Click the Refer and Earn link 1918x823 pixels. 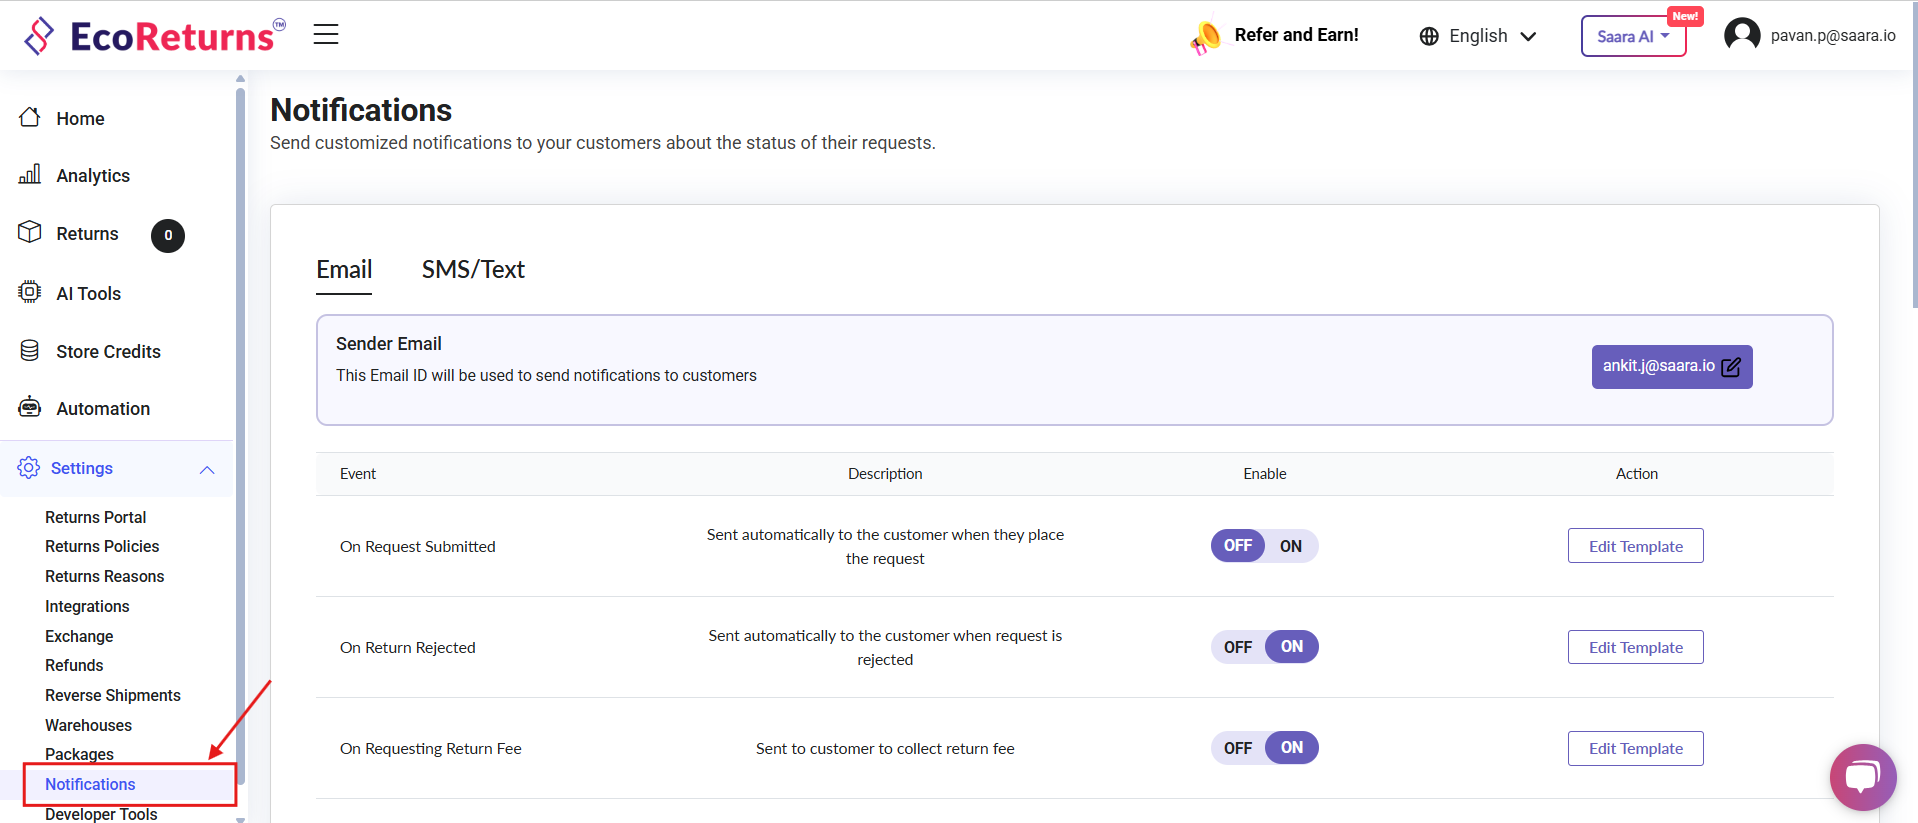(1295, 35)
